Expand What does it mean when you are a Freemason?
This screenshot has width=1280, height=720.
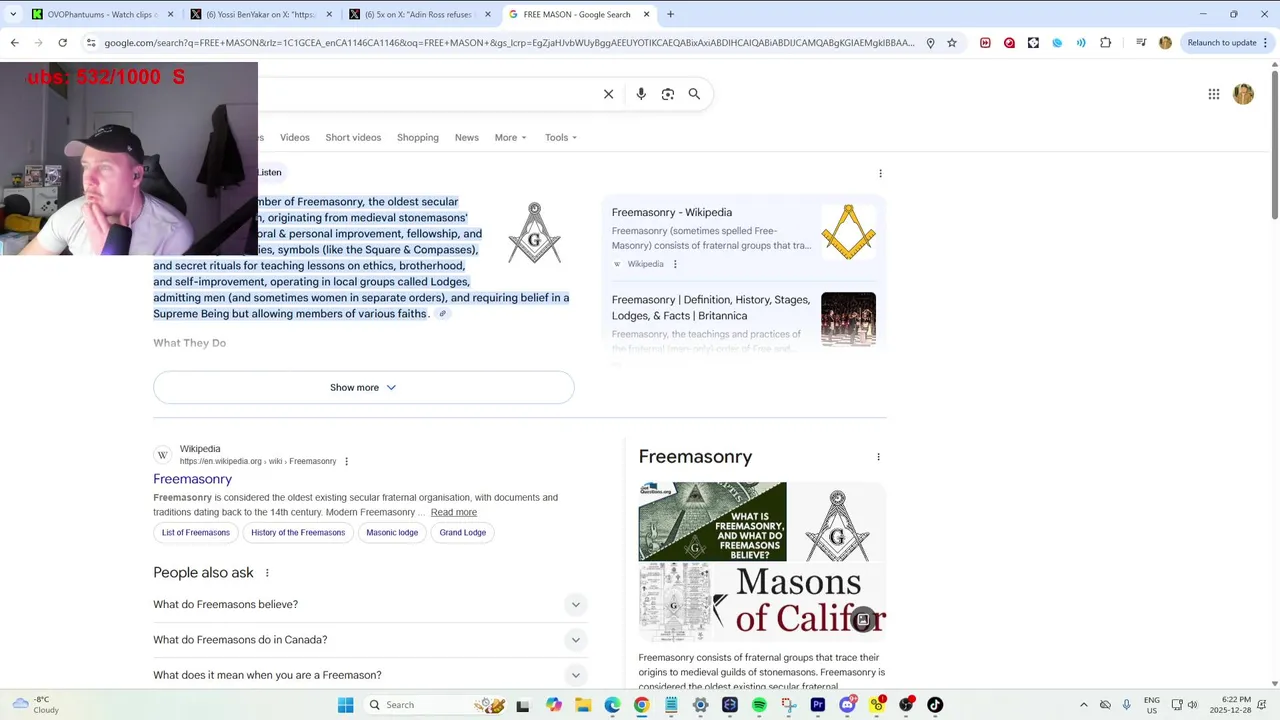coord(368,675)
